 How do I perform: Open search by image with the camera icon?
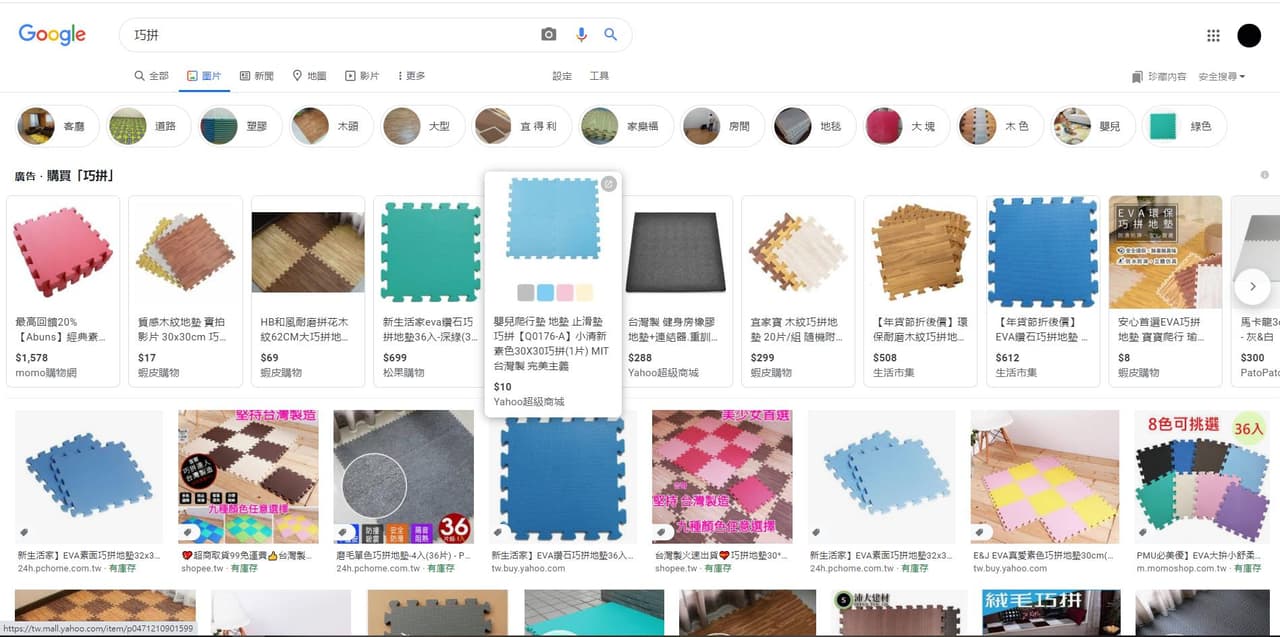548,34
